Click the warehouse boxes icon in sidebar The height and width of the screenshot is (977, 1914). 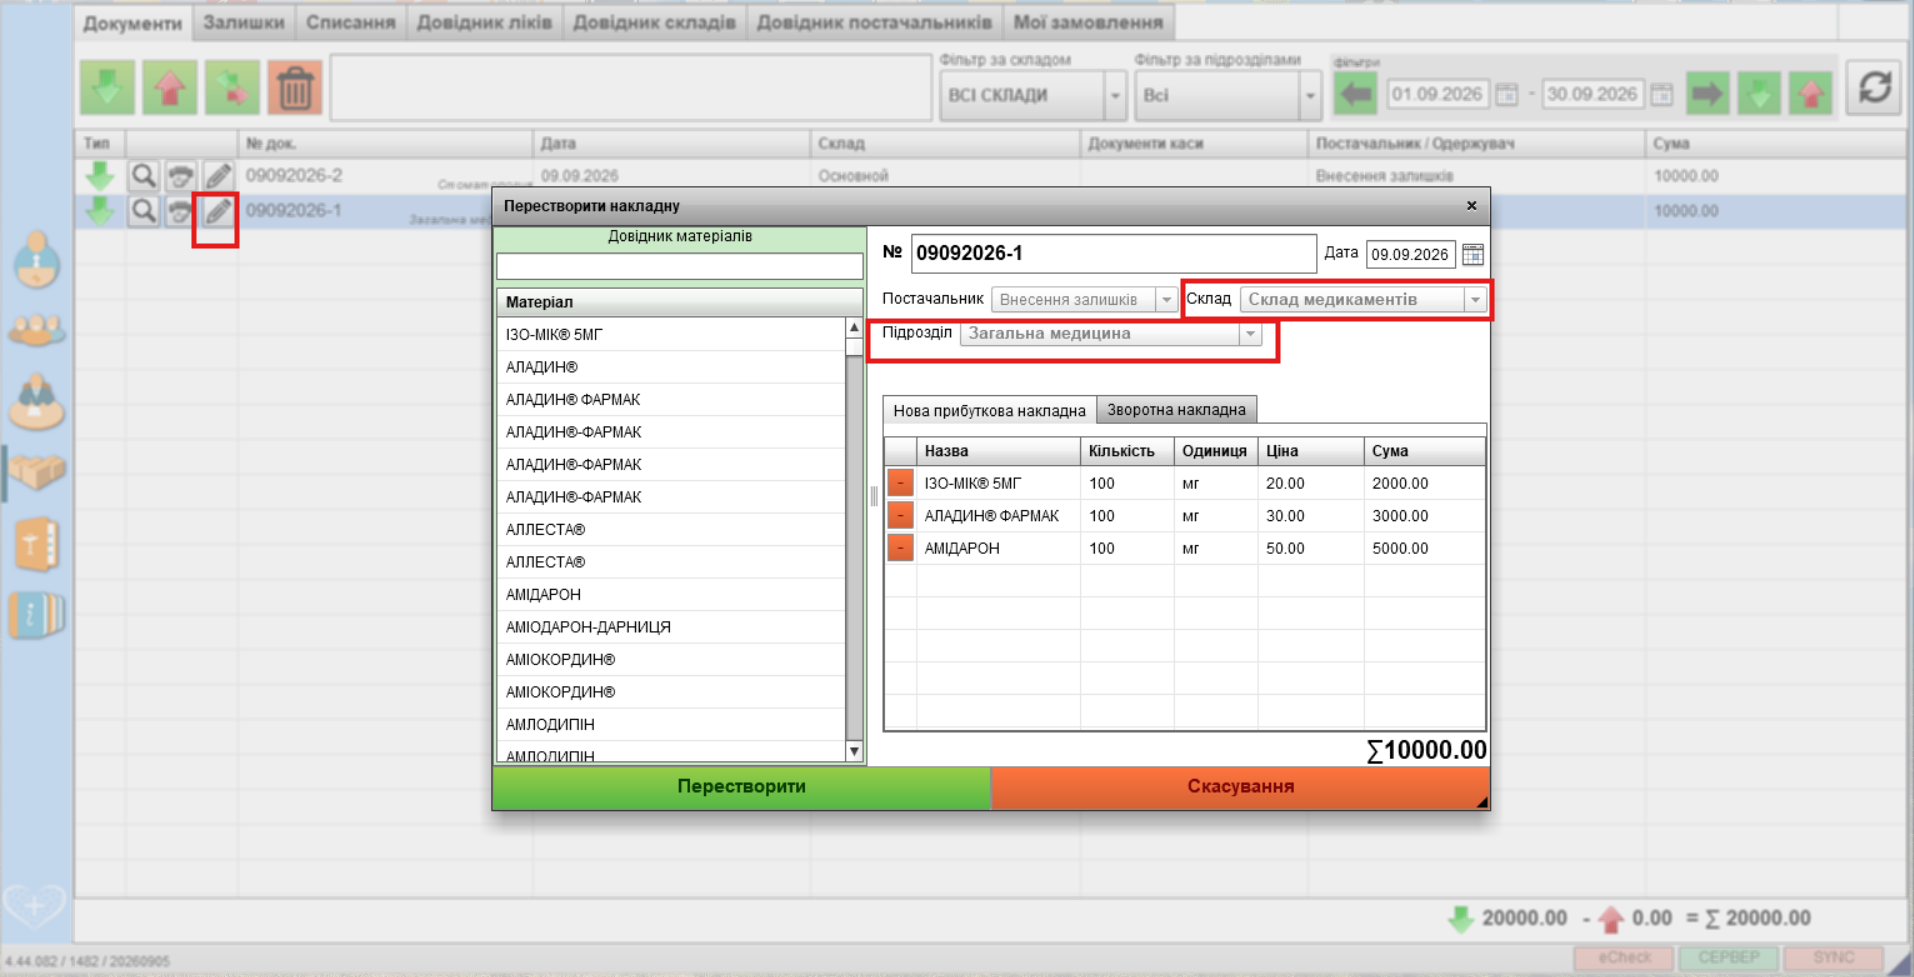coord(37,470)
